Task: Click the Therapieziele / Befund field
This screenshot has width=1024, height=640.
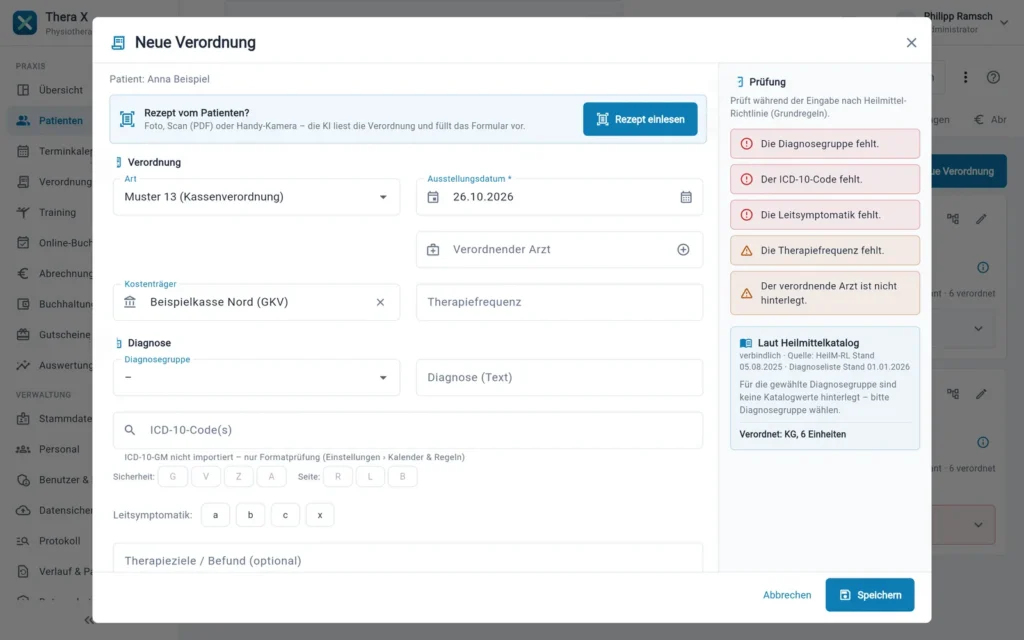Action: tap(408, 560)
